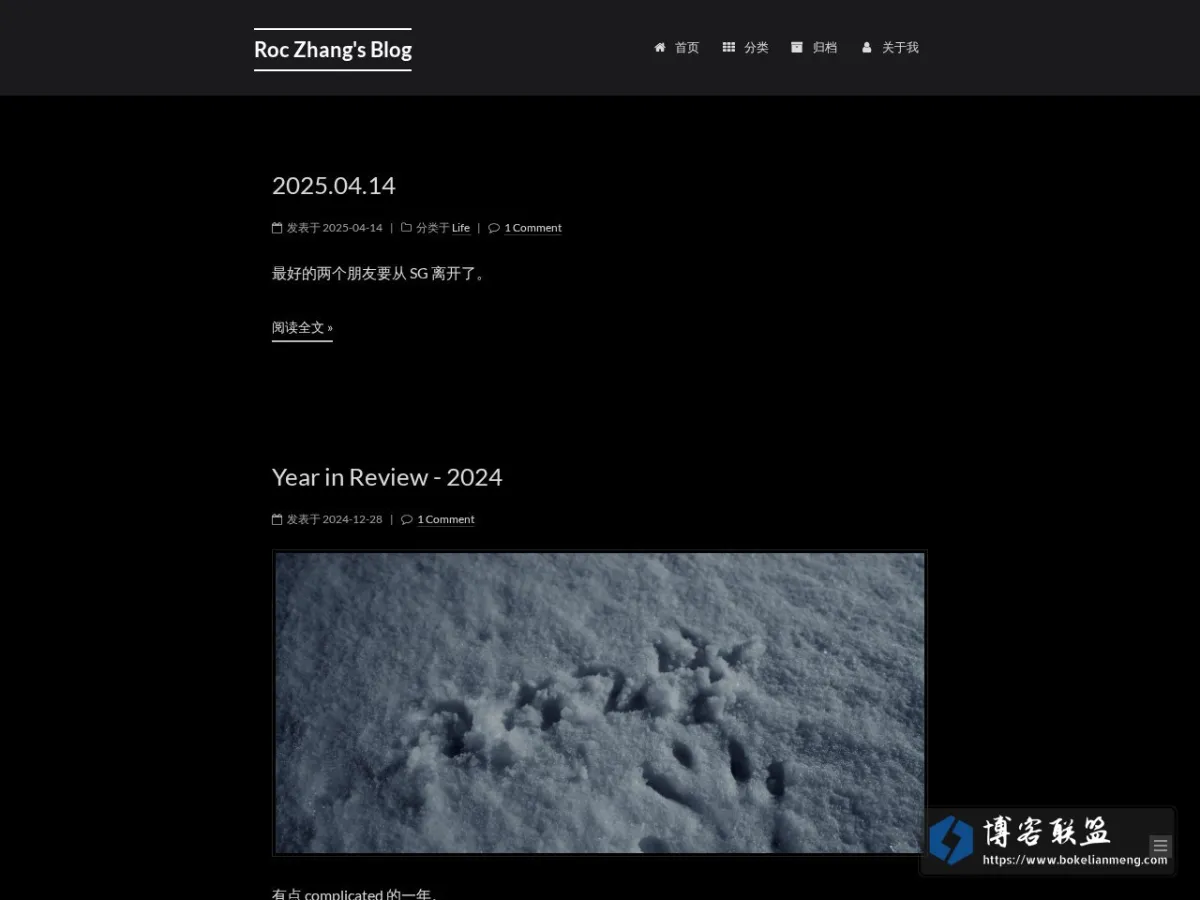Open 1 Comment link of 2025.04.14 post
This screenshot has width=1200, height=900.
click(533, 228)
